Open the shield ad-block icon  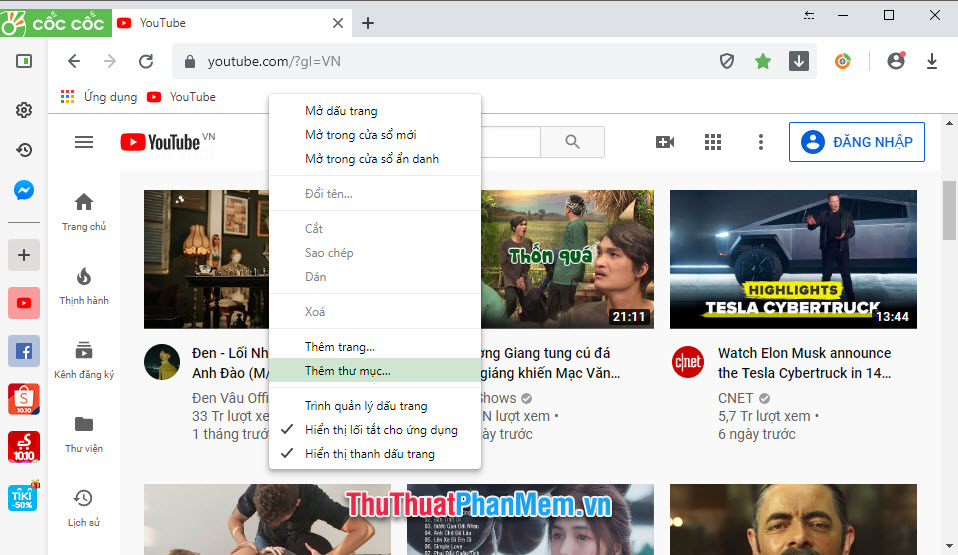726,61
